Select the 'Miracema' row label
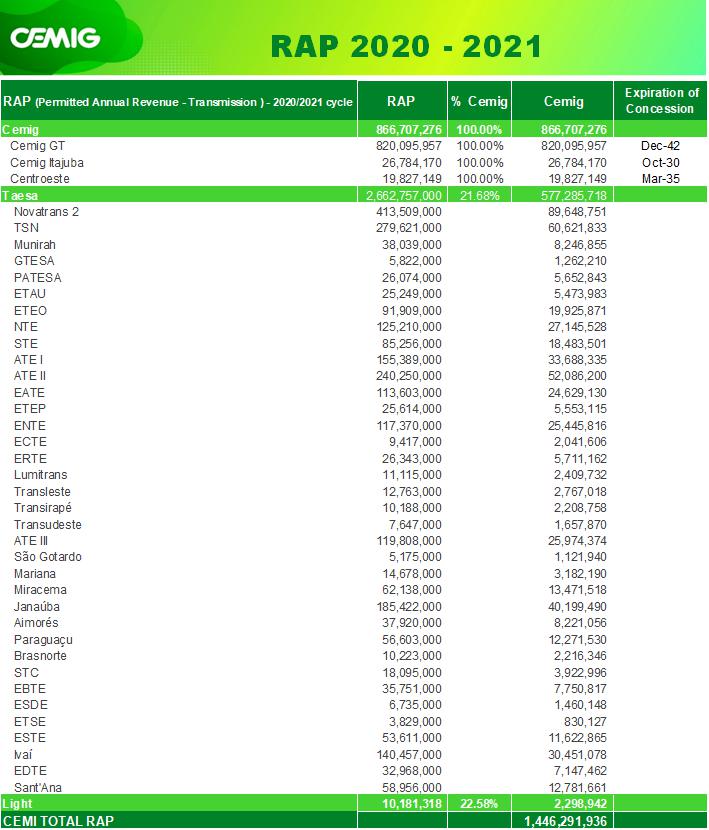The height and width of the screenshot is (830, 709). [40, 590]
